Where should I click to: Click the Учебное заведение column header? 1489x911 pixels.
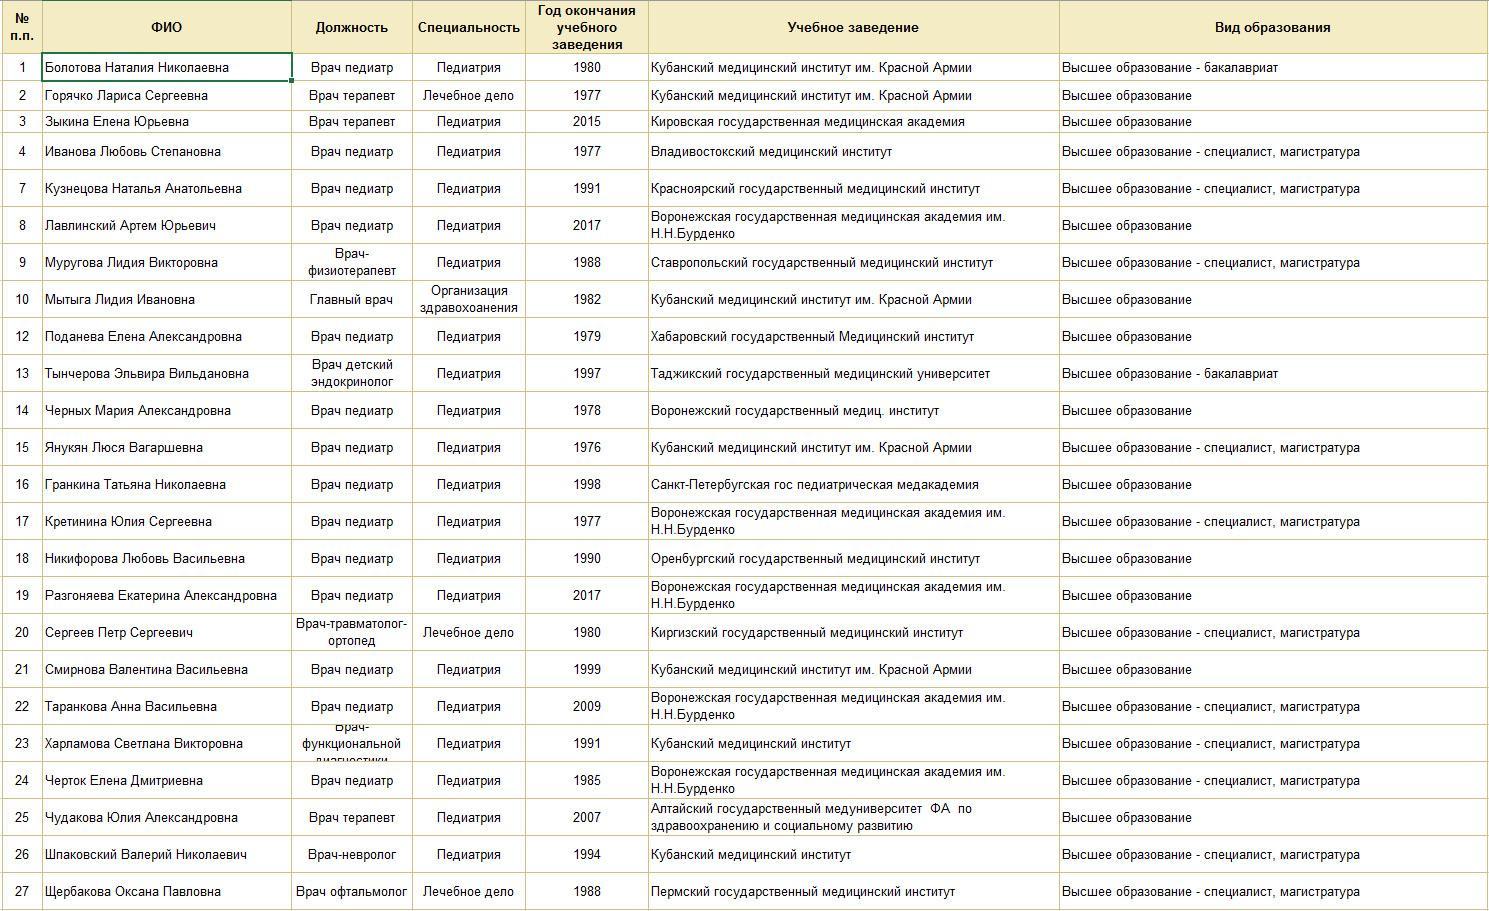coord(853,27)
